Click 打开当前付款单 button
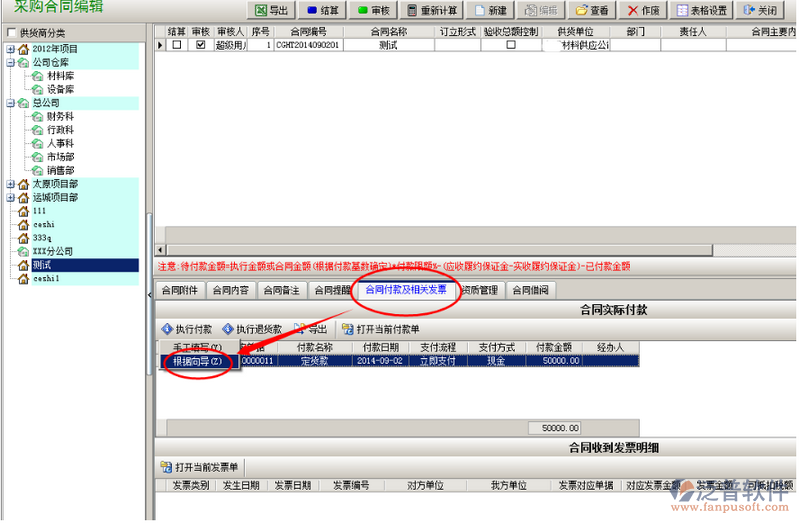The image size is (799, 523). coord(381,329)
